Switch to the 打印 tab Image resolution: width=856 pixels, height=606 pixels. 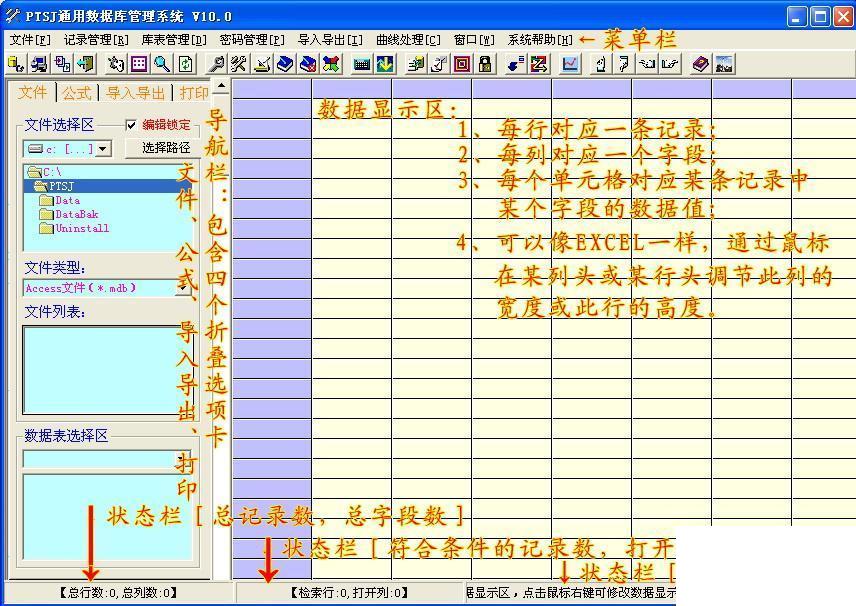tap(194, 93)
